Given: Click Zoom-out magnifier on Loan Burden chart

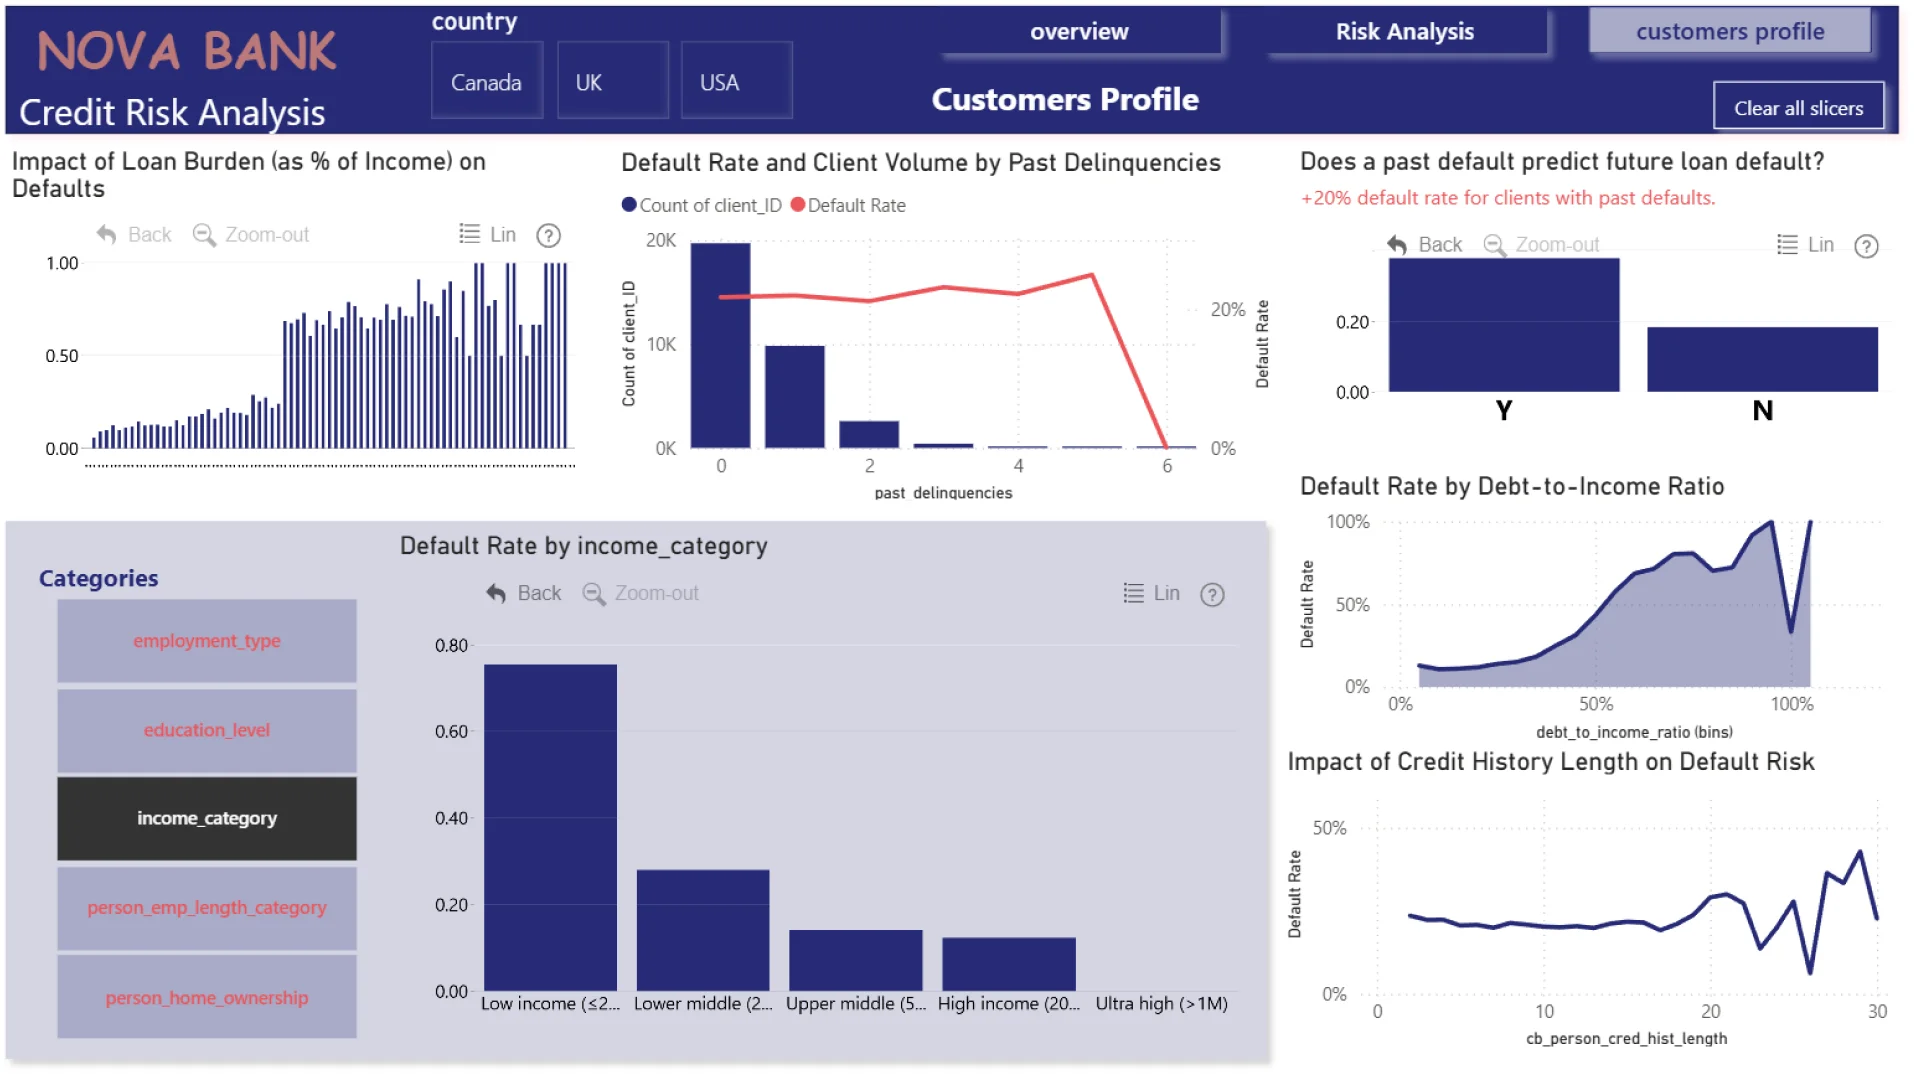Looking at the screenshot, I should pyautogui.click(x=204, y=234).
